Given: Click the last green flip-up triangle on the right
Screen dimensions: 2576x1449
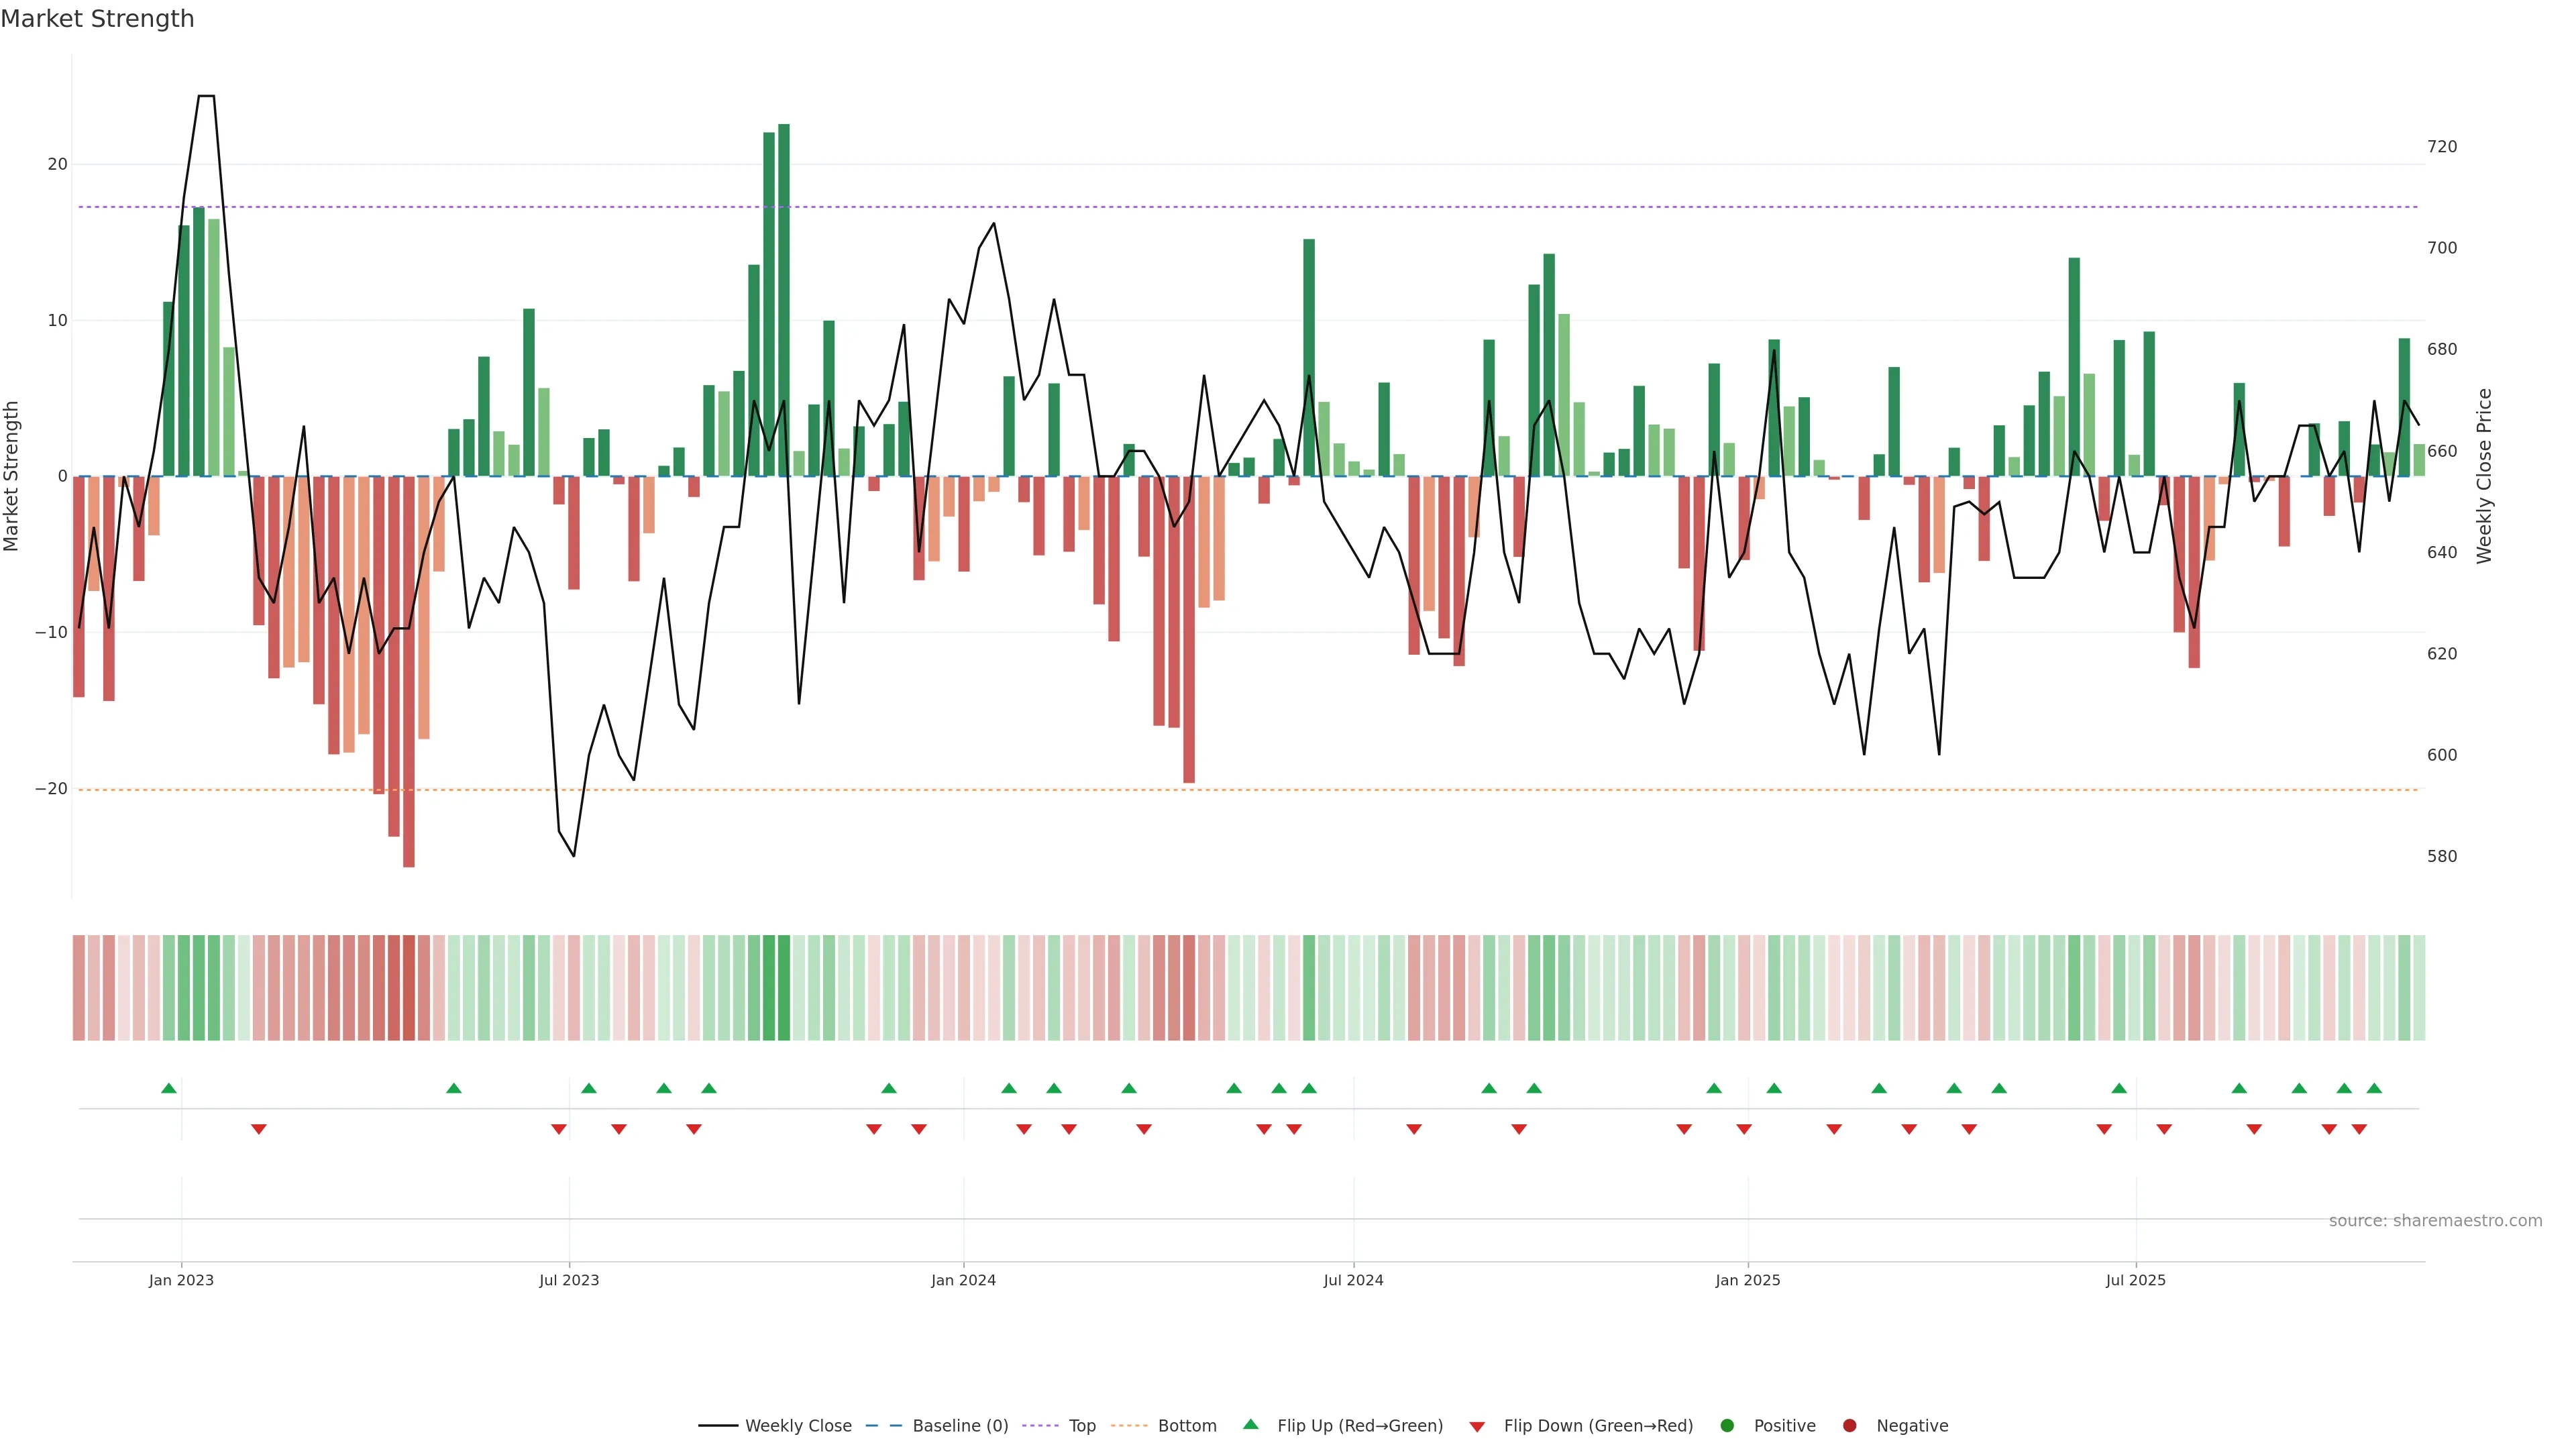Looking at the screenshot, I should point(2374,1088).
